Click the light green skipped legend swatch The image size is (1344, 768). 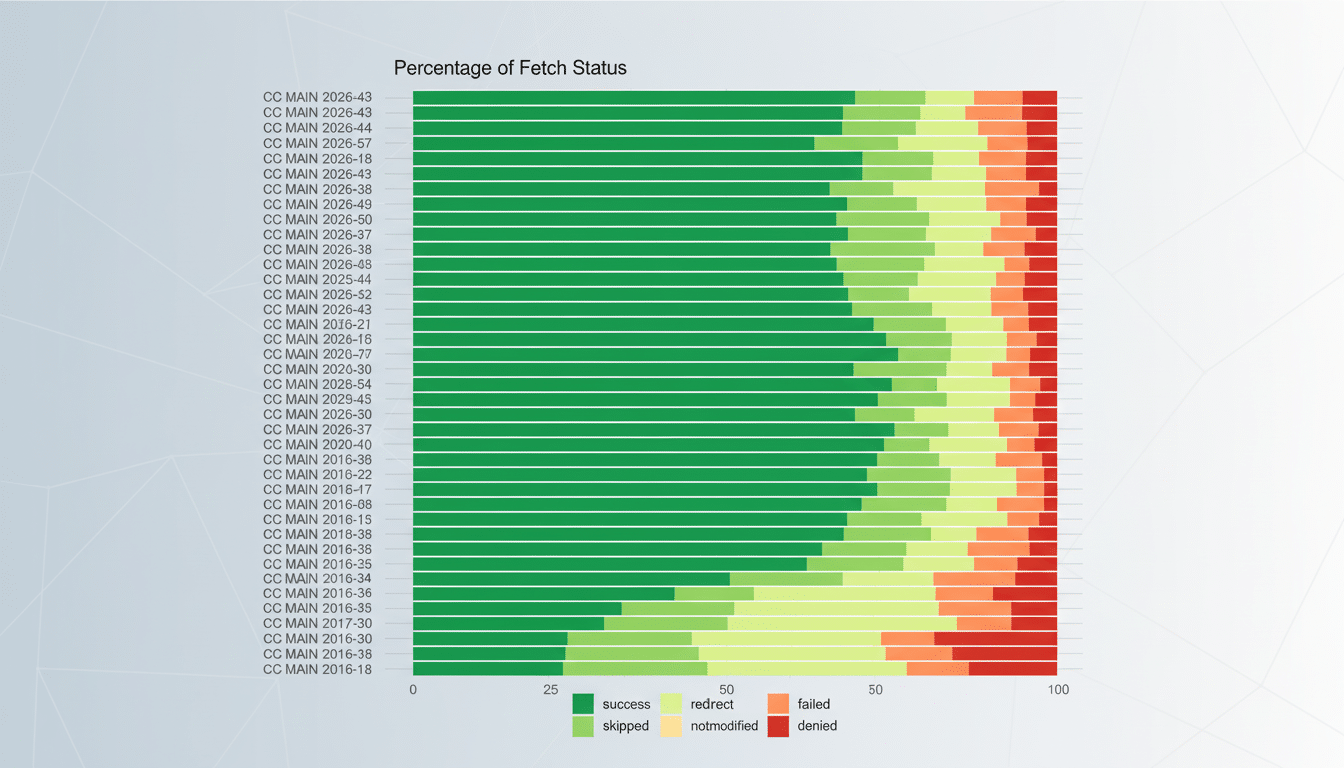[583, 726]
